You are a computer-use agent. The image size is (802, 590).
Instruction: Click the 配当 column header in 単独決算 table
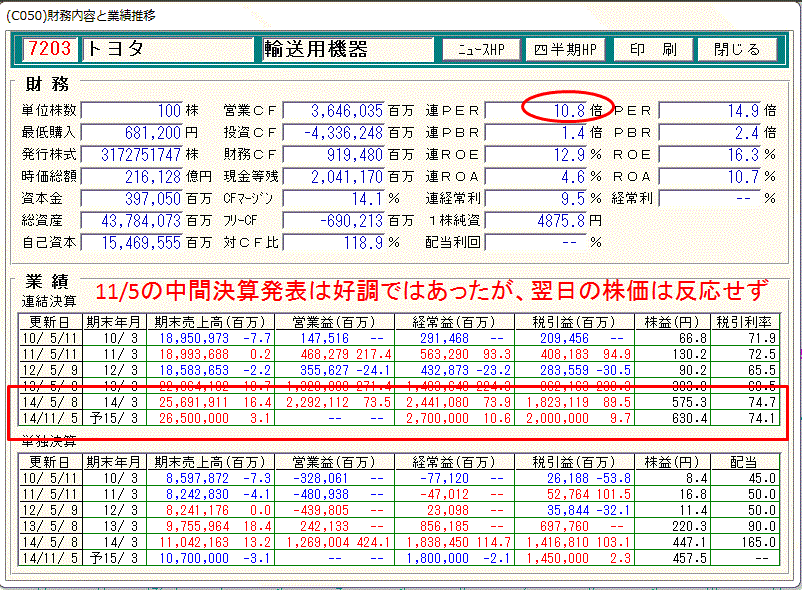click(745, 462)
